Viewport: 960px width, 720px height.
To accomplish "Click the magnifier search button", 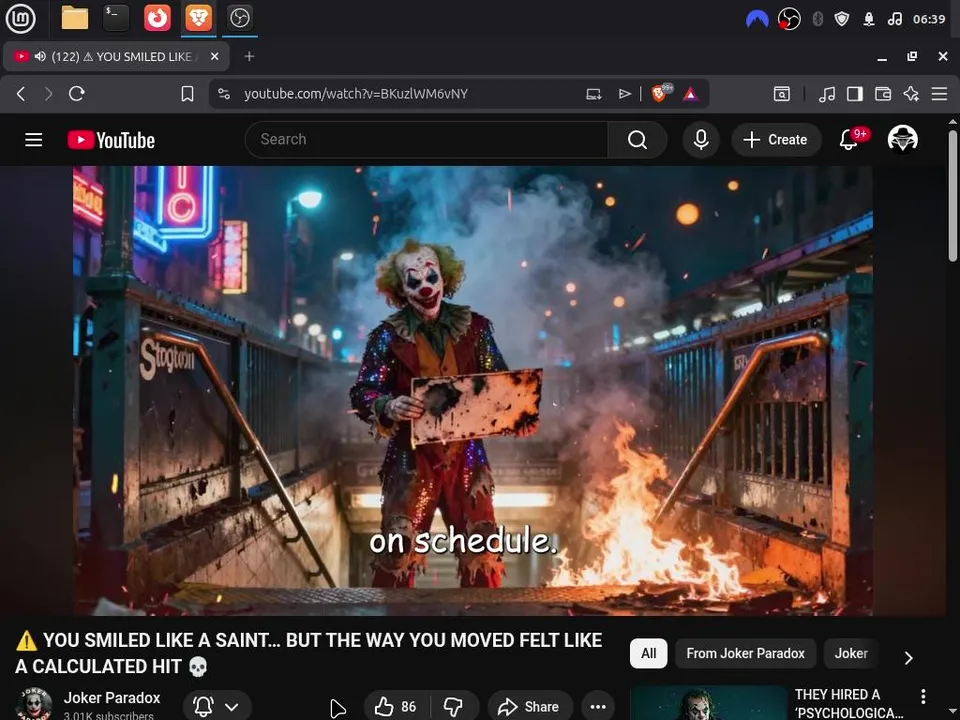I will click(637, 140).
